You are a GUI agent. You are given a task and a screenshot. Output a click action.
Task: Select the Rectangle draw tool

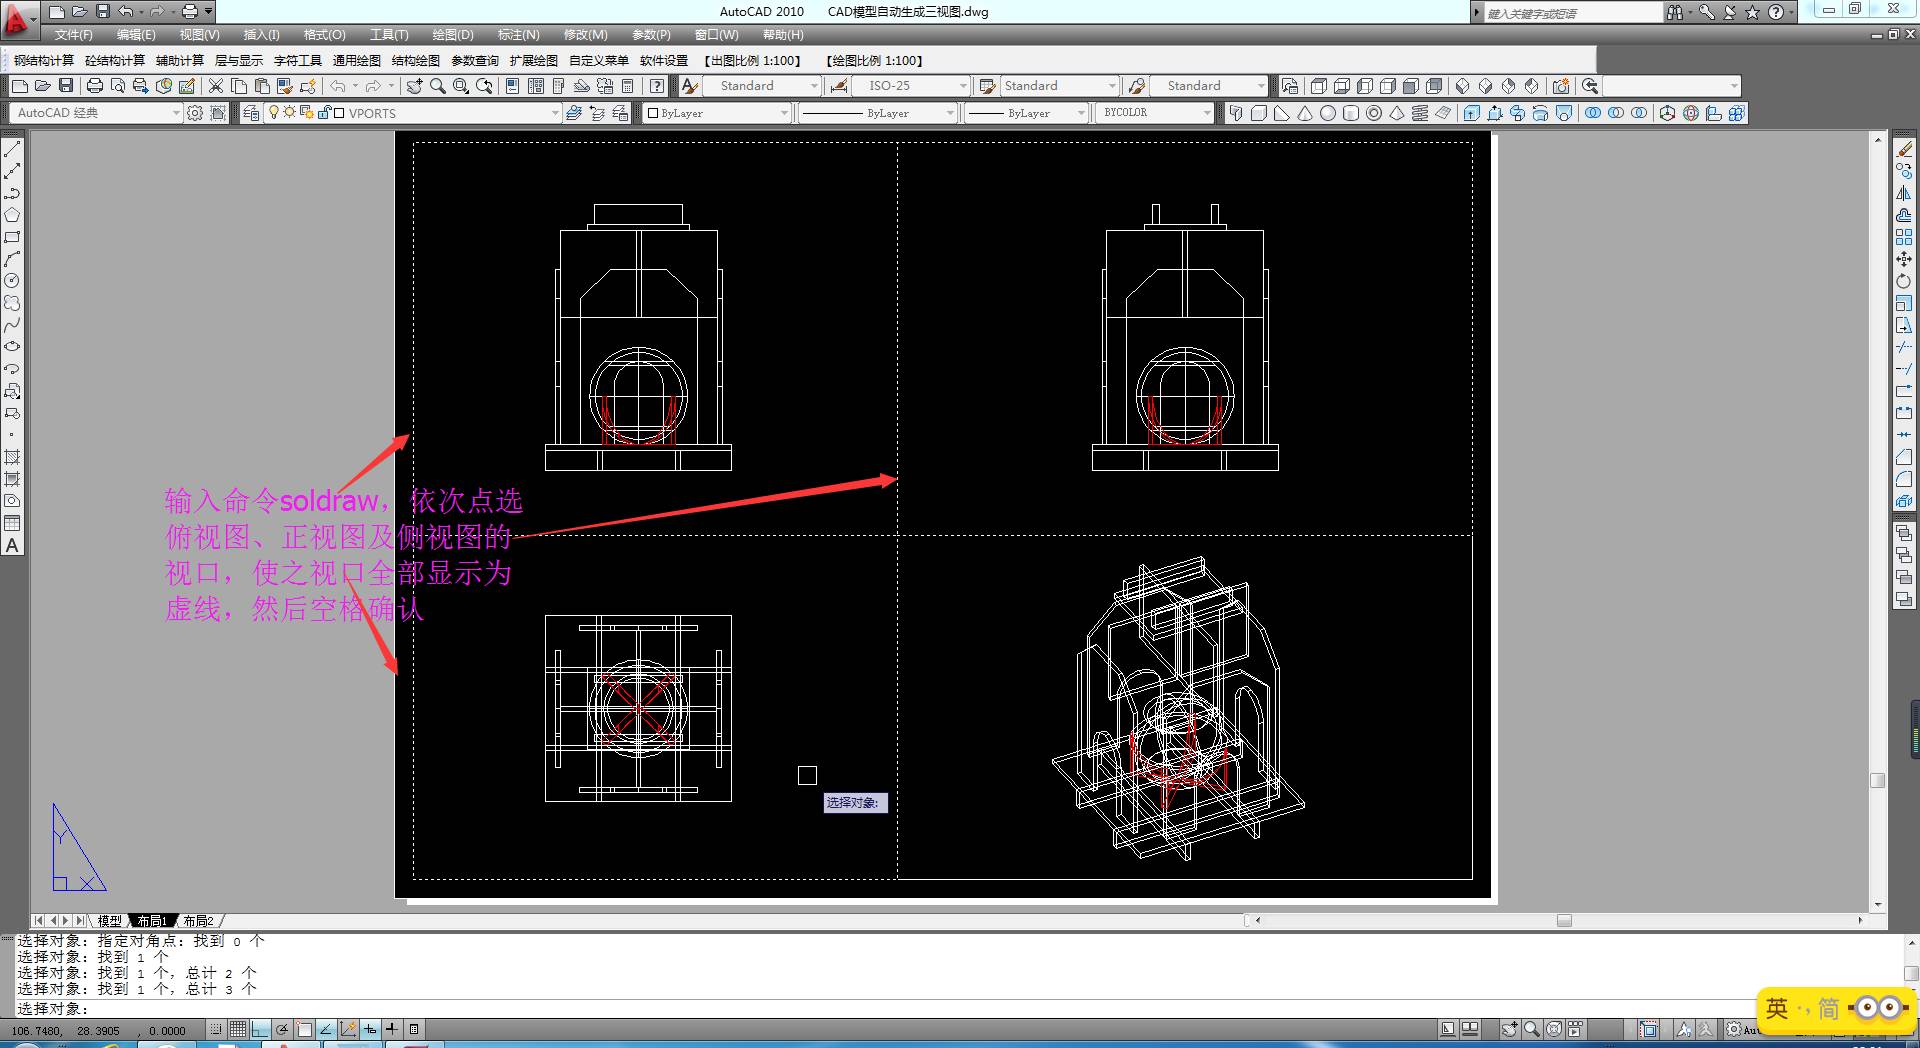click(x=12, y=237)
